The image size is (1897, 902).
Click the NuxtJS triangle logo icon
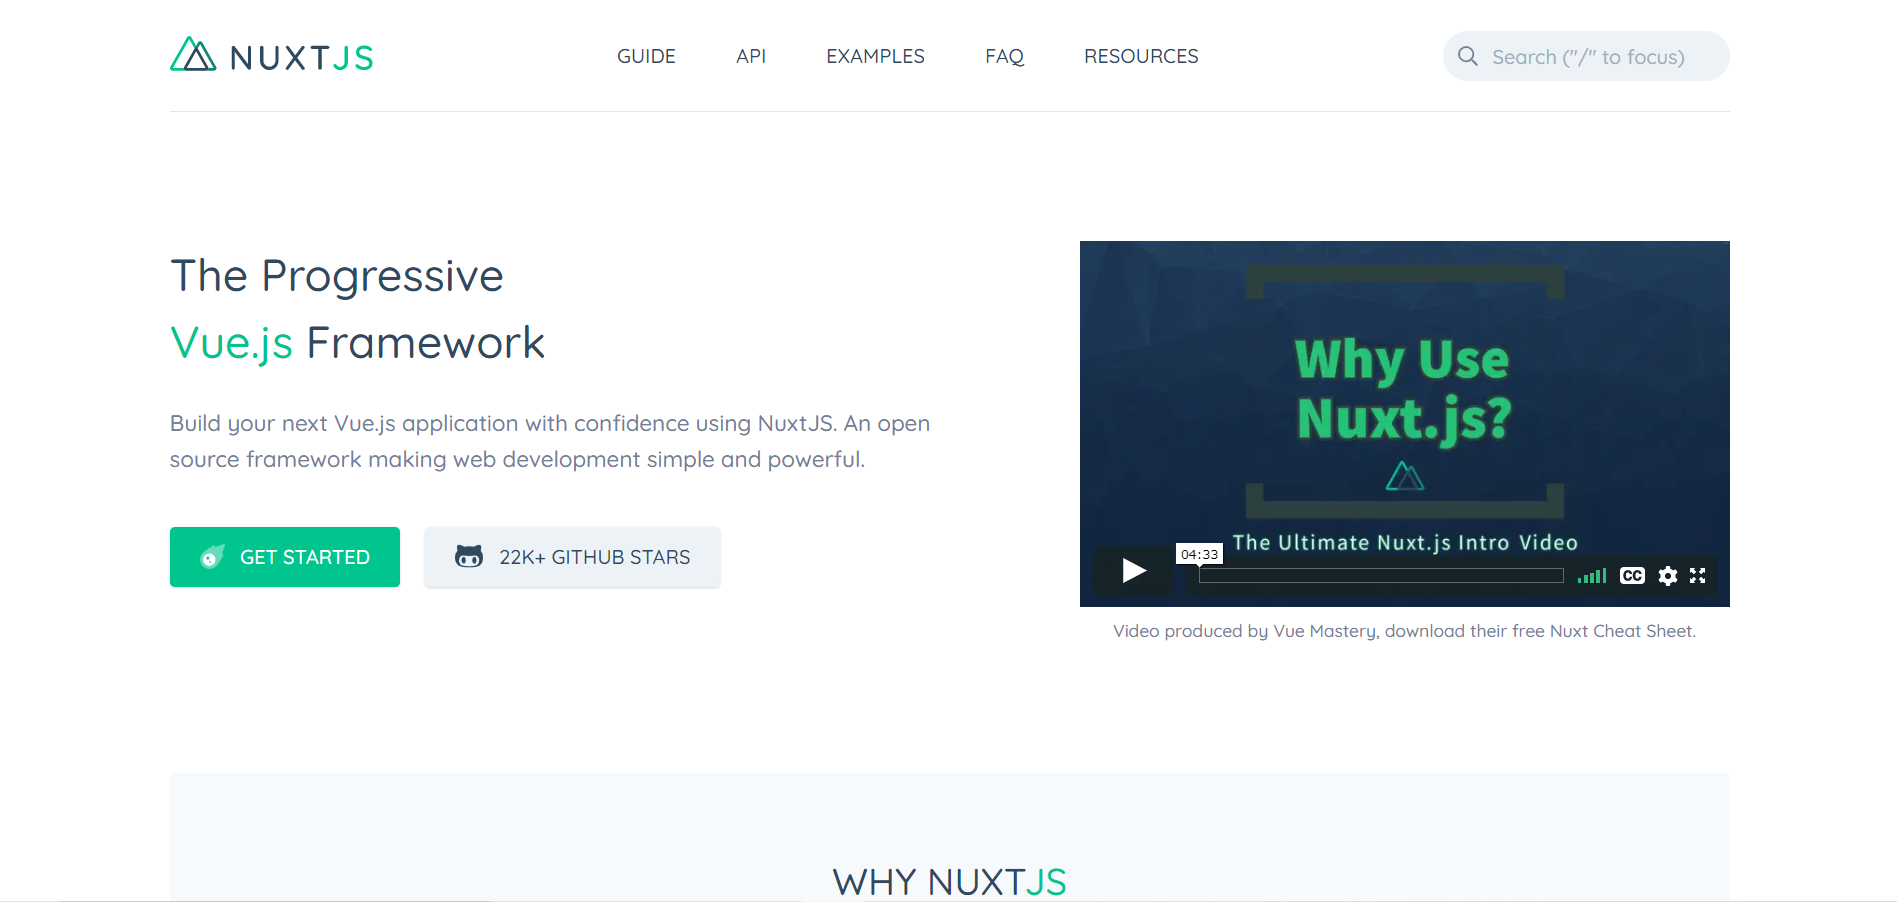point(193,55)
